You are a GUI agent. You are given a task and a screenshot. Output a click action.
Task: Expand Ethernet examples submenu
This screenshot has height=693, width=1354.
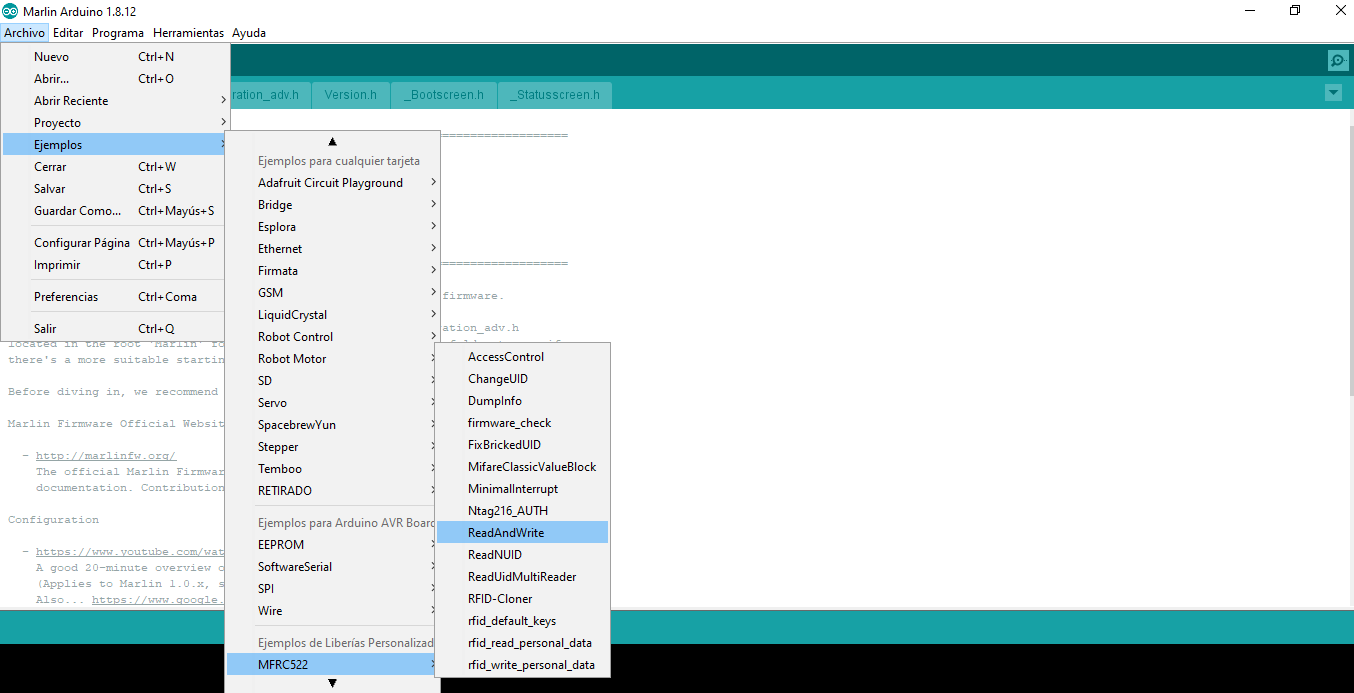coord(333,249)
